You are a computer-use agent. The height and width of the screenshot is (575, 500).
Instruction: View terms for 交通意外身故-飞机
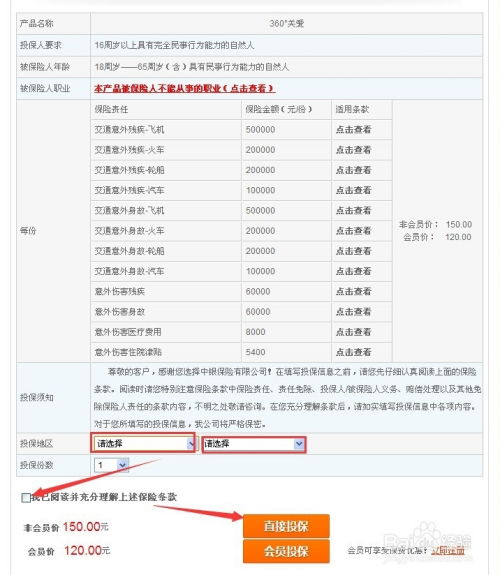tap(354, 210)
